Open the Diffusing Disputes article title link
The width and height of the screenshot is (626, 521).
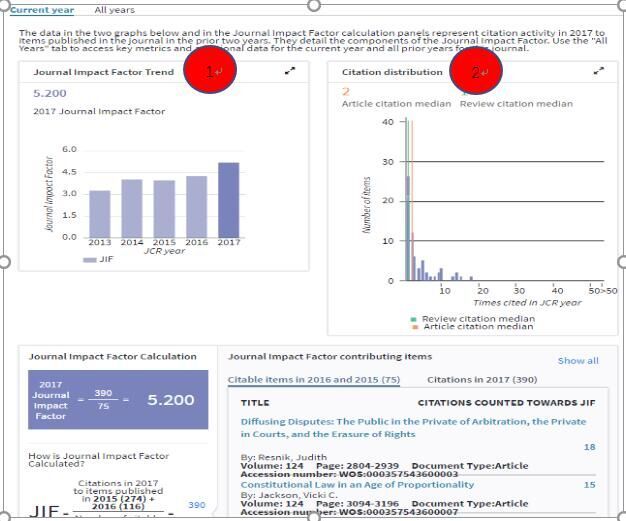pyautogui.click(x=413, y=428)
